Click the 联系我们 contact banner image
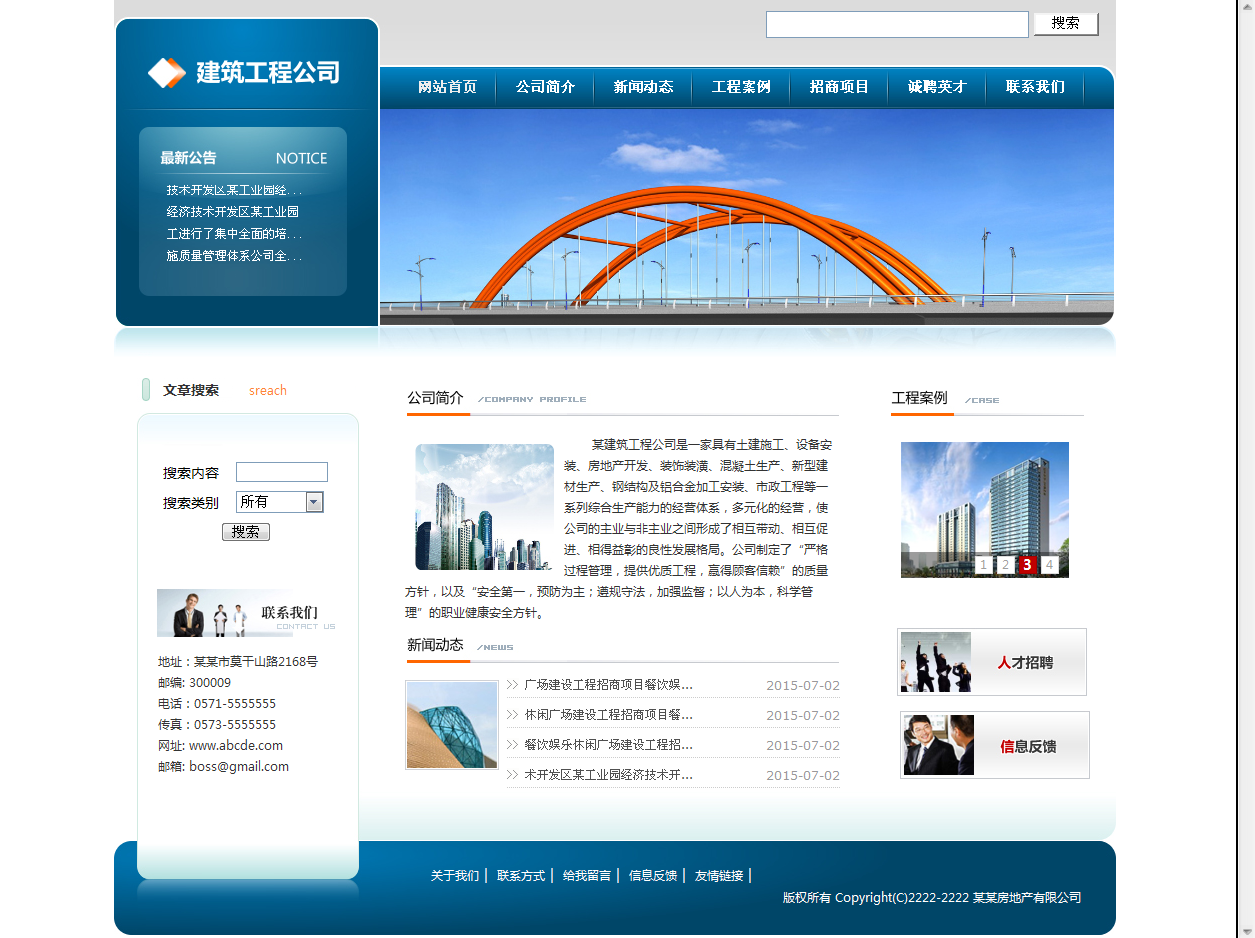The image size is (1255, 938). pyautogui.click(x=246, y=613)
